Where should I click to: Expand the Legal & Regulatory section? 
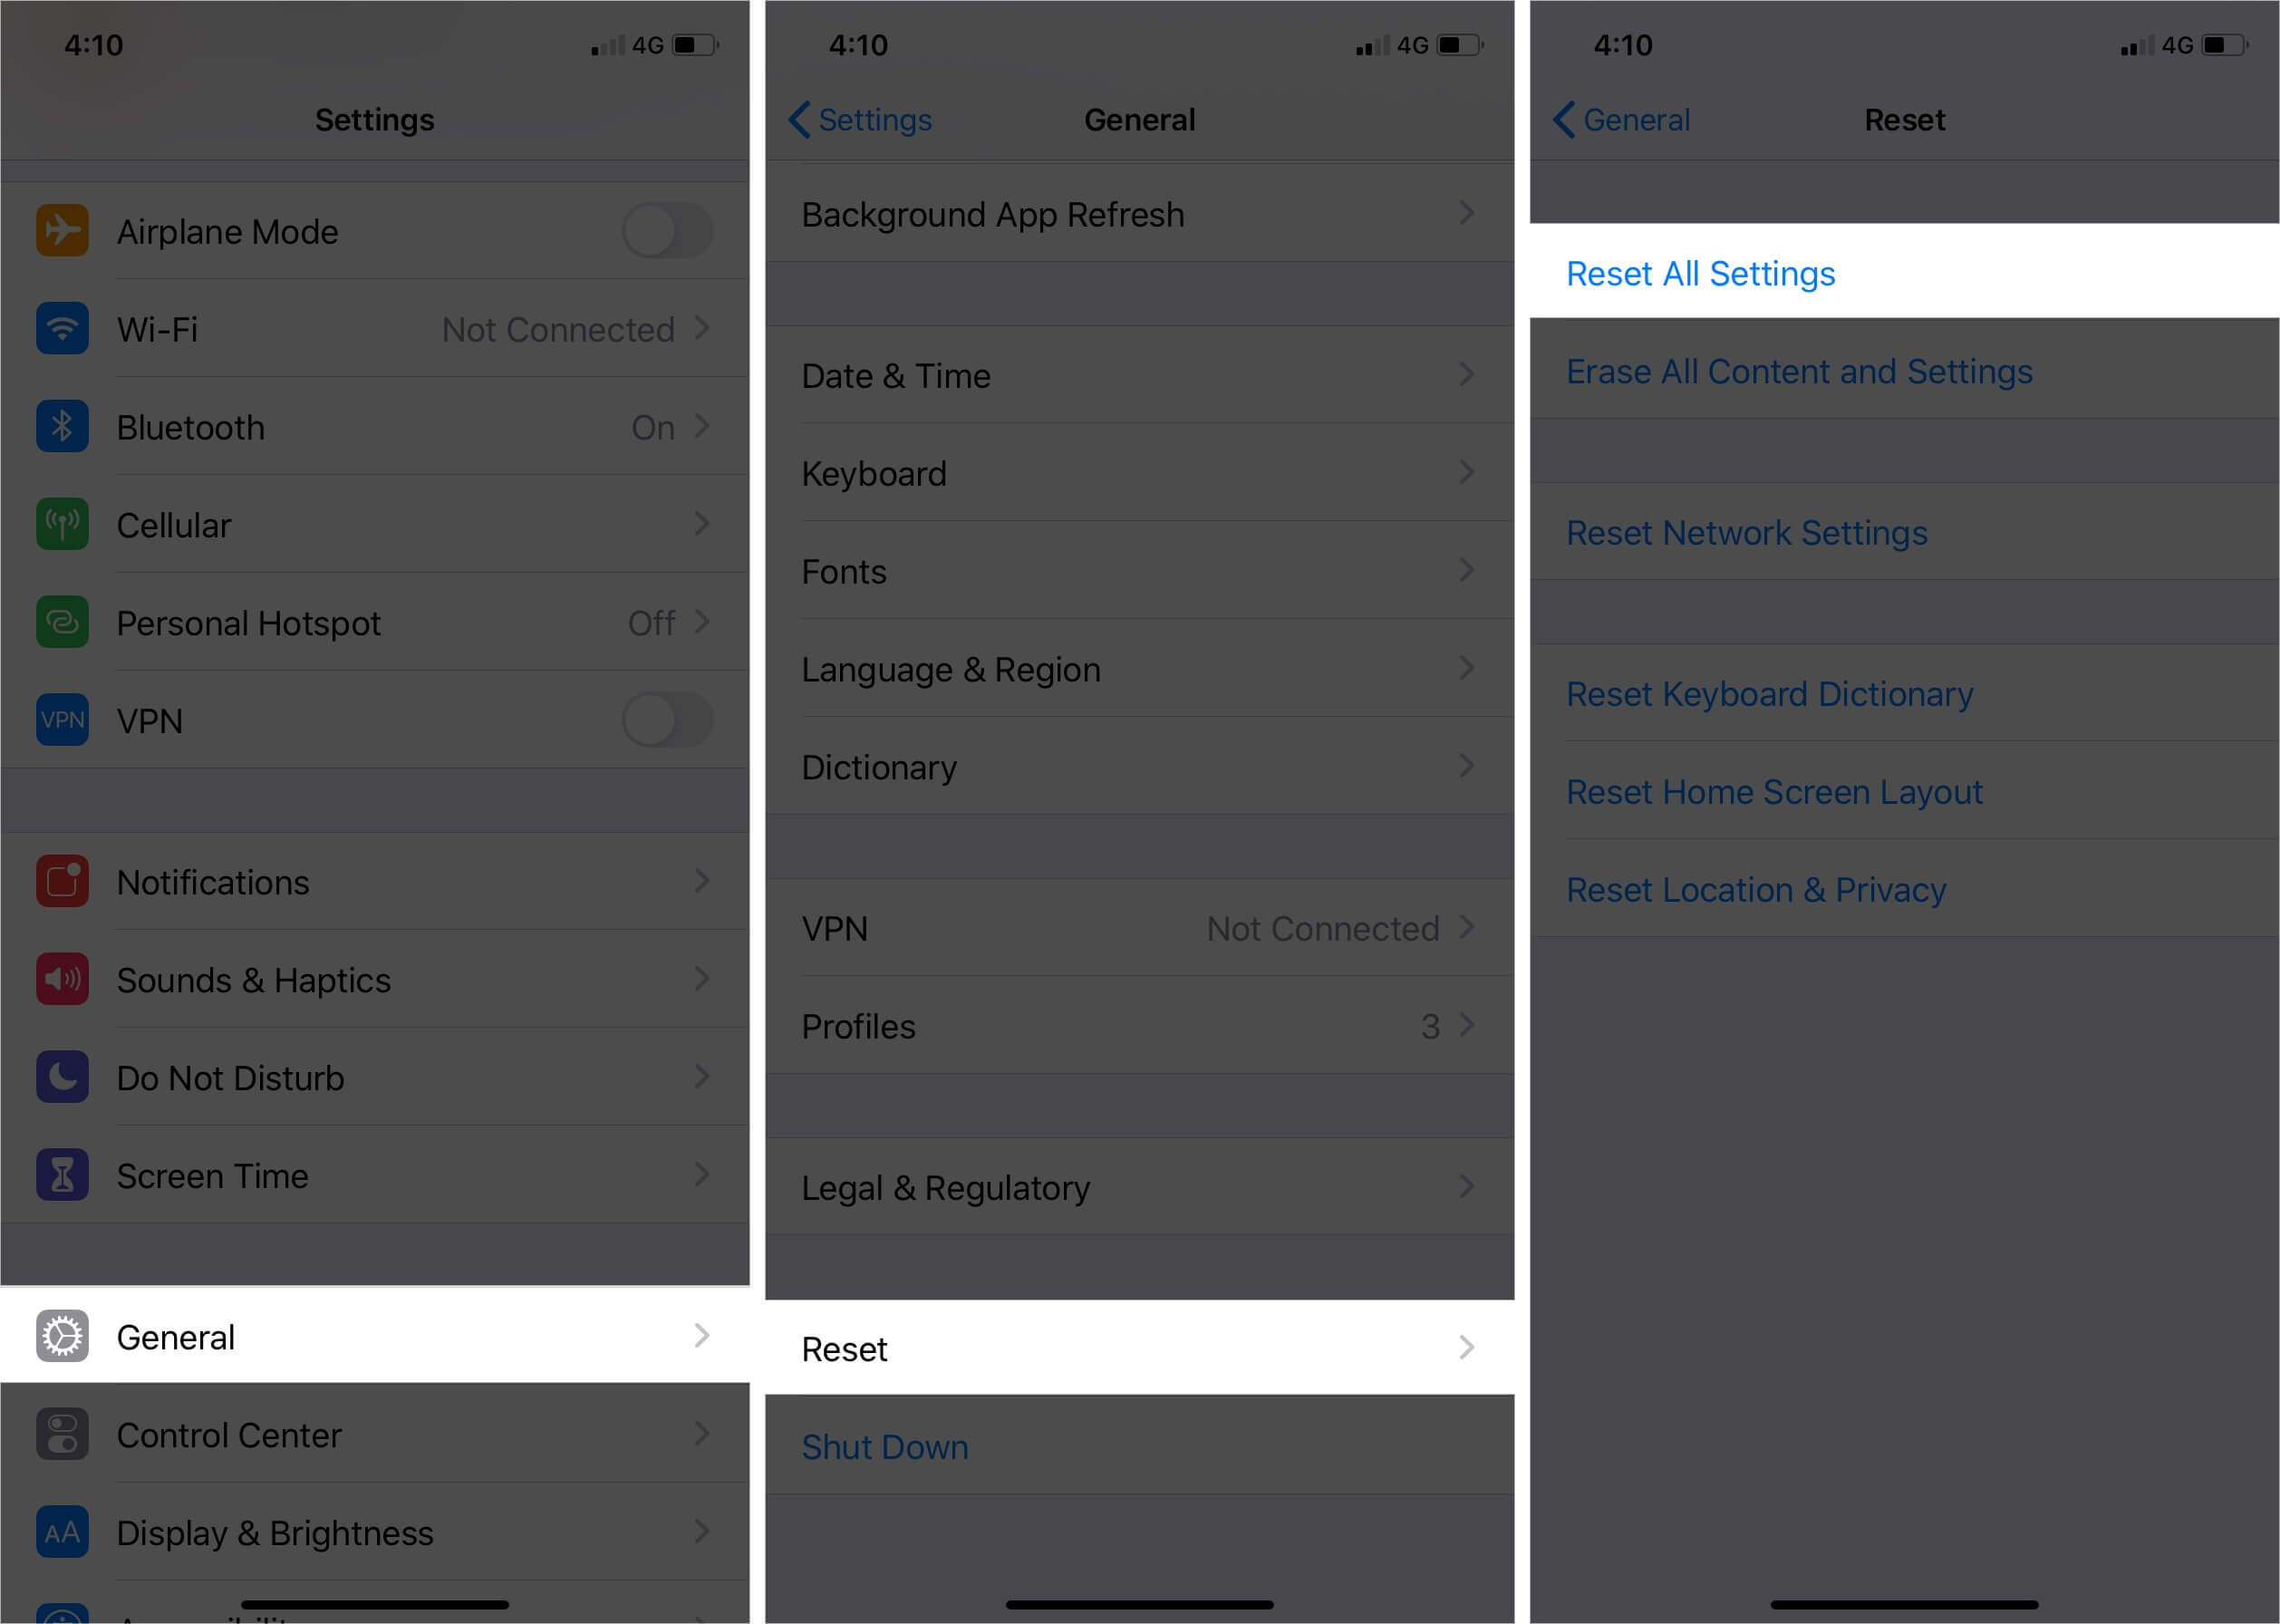tap(1138, 1186)
